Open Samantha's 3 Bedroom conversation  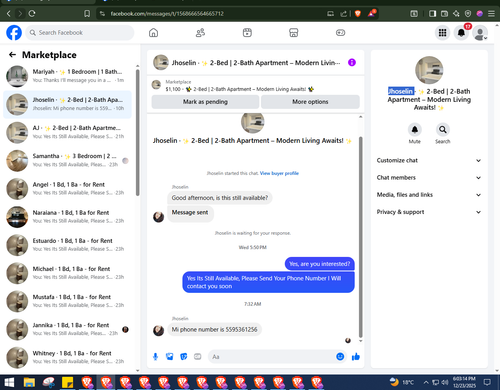pyautogui.click(x=67, y=160)
